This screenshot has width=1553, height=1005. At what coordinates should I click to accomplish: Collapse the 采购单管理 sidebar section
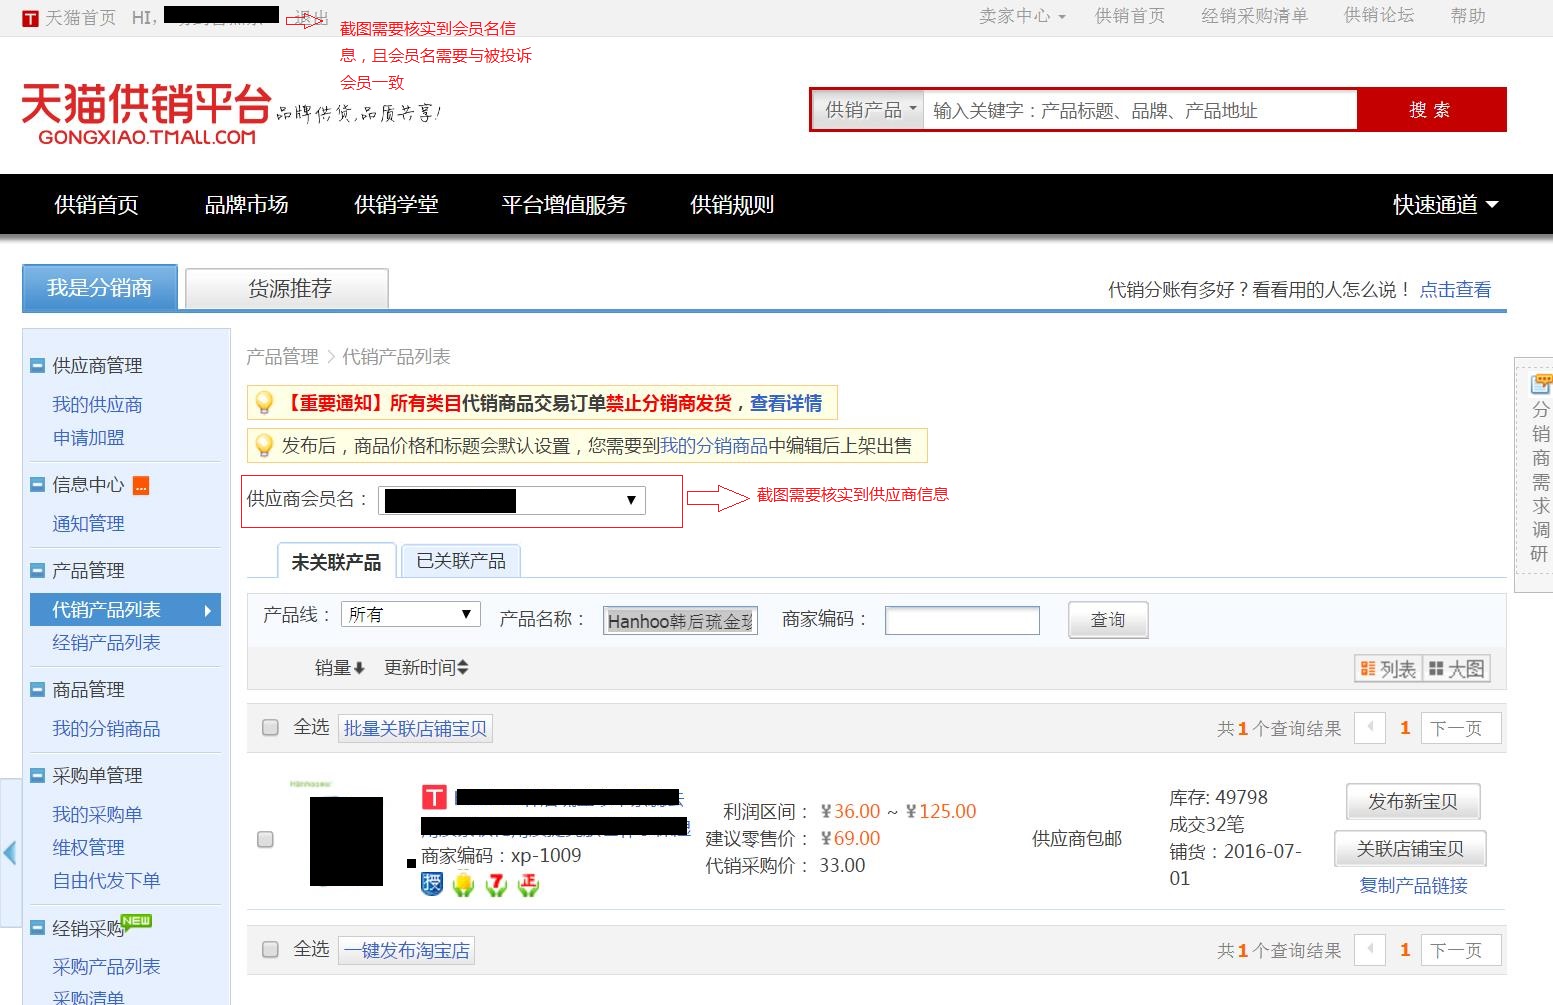[37, 776]
